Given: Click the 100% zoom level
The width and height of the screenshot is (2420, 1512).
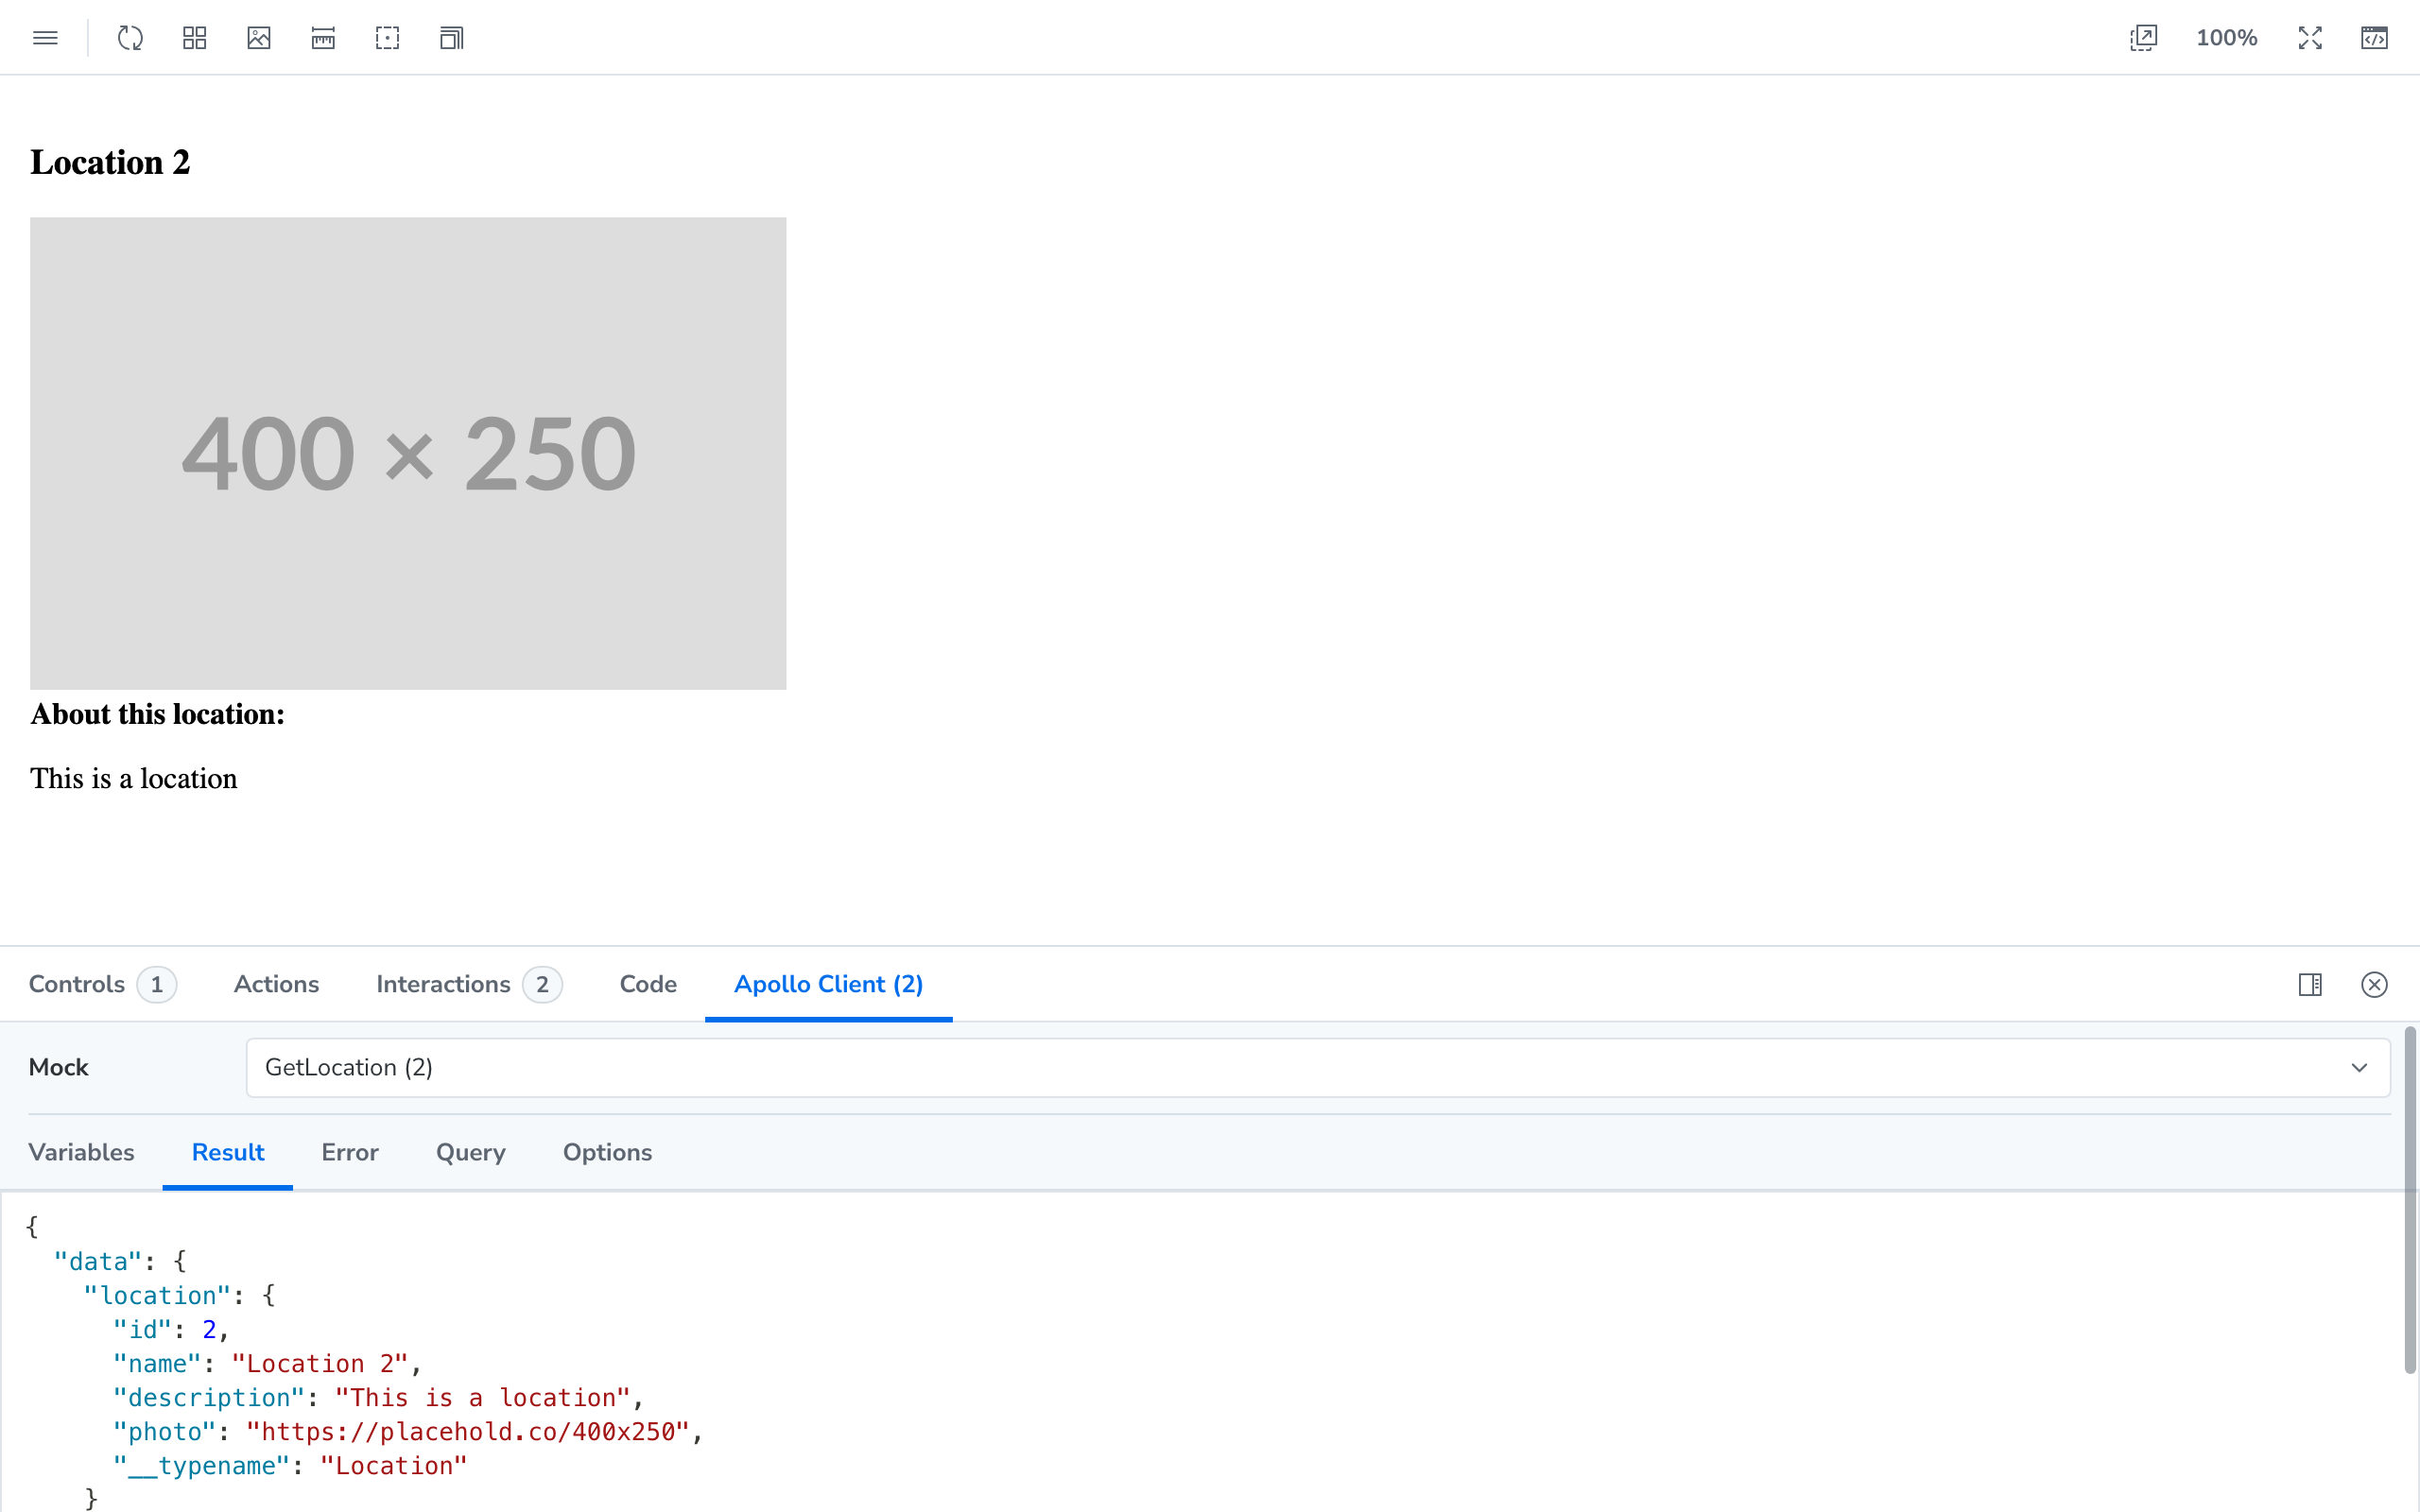Looking at the screenshot, I should pyautogui.click(x=2226, y=38).
